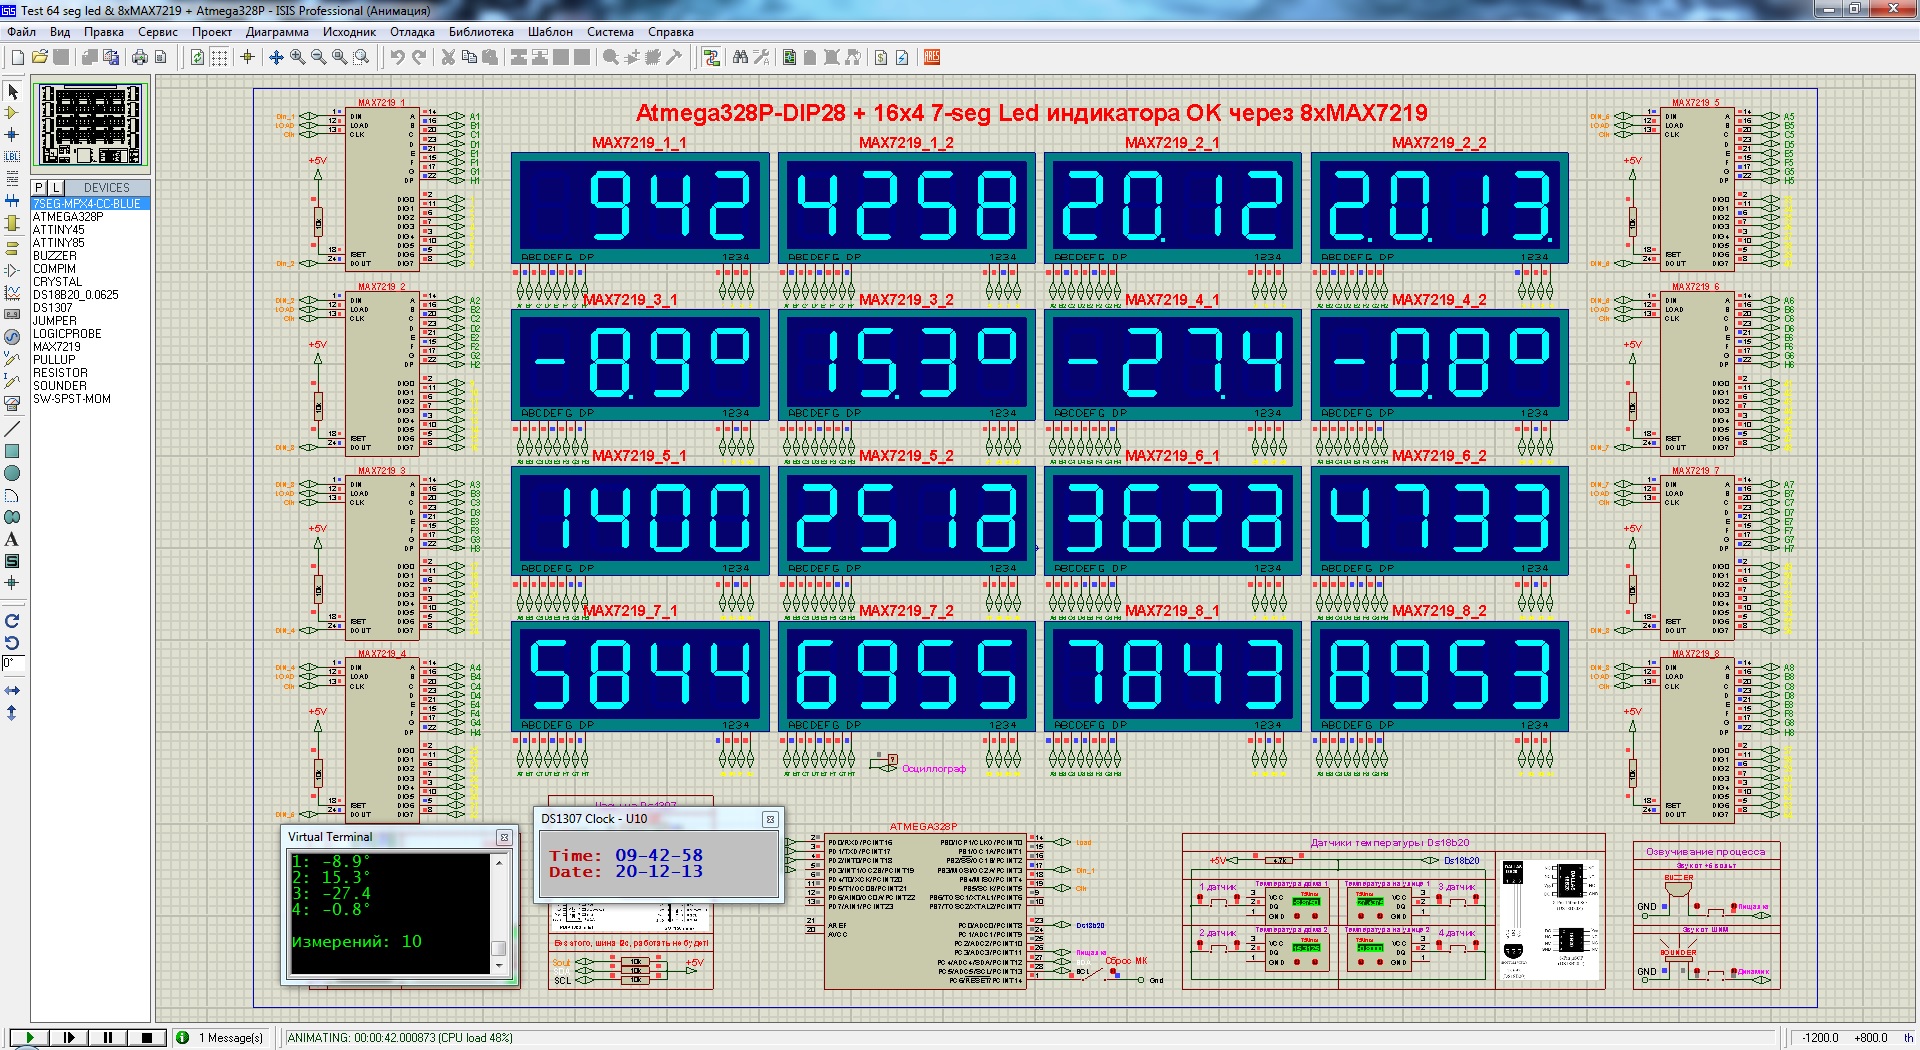Image resolution: width=1920 pixels, height=1050 pixels.
Task: Flip selection with horizontal mirror icon
Action: tap(12, 691)
